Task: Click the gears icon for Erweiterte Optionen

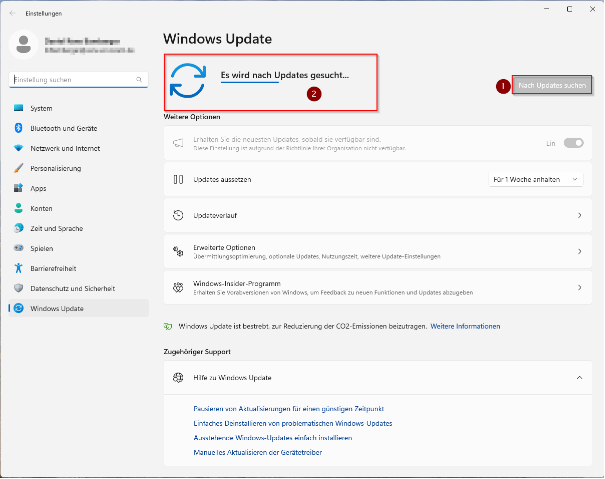Action: point(178,251)
